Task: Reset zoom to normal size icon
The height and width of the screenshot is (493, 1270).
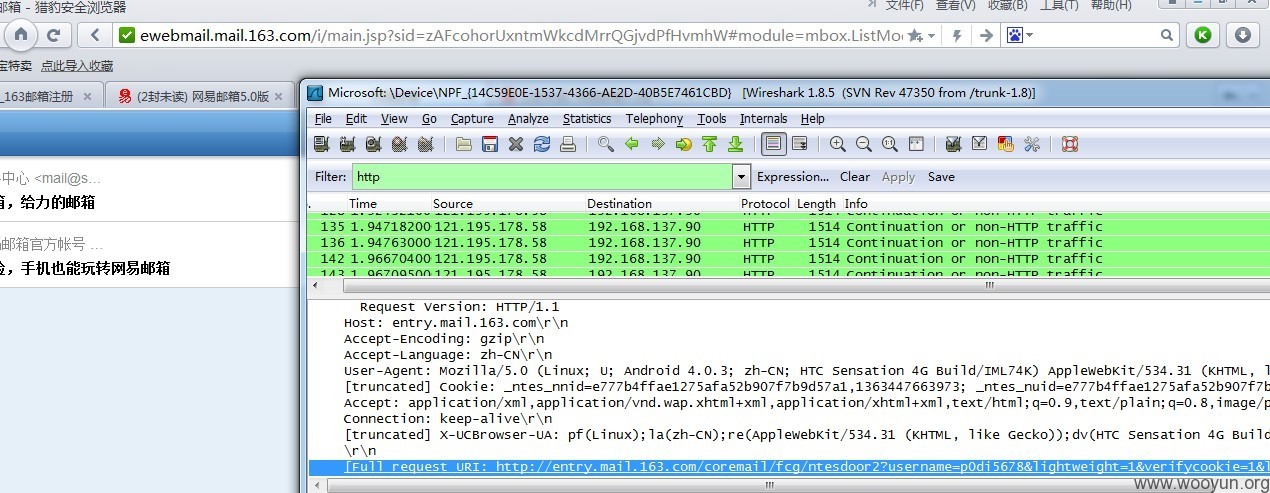Action: 890,144
